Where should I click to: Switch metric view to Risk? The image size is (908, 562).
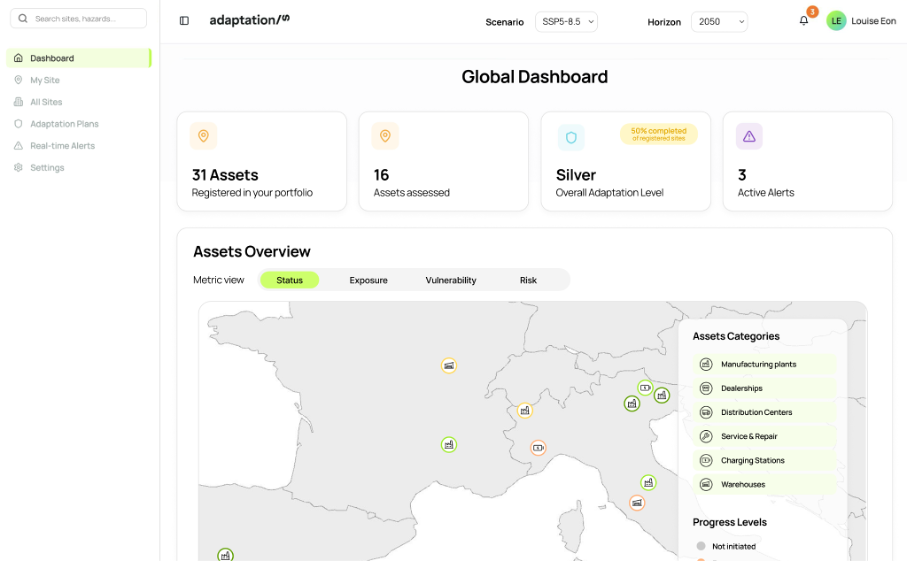(528, 280)
